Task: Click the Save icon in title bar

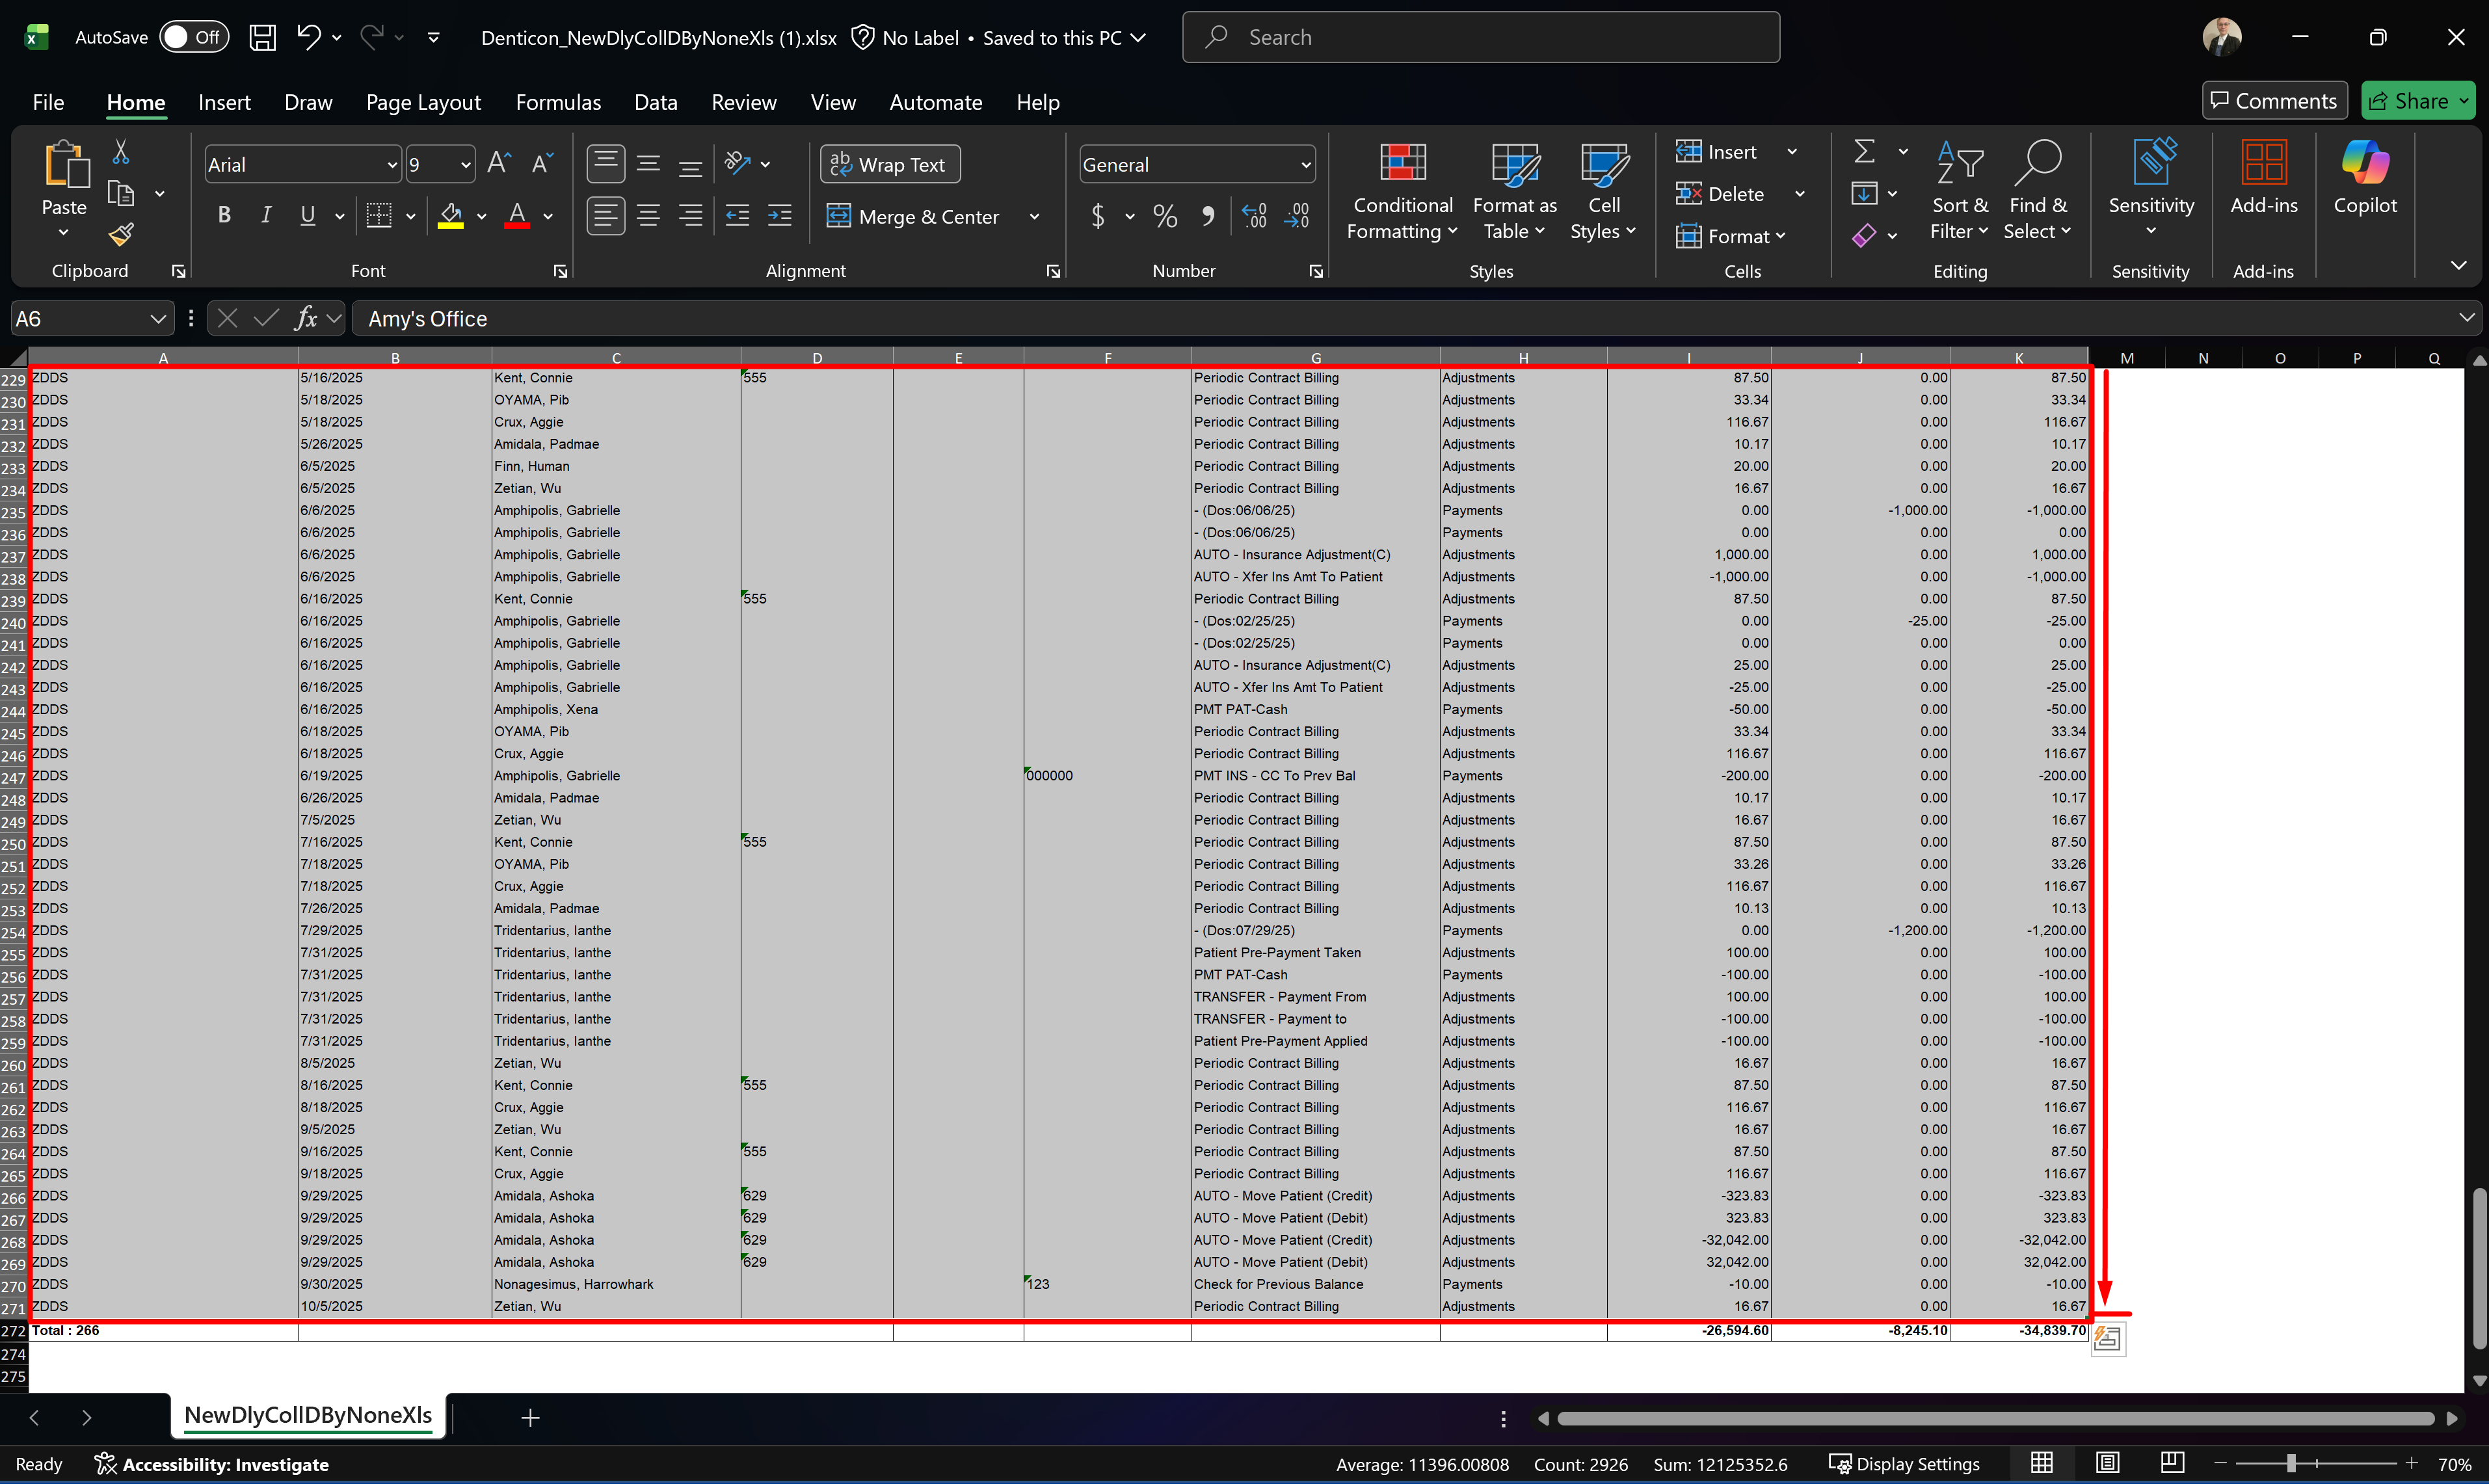Action: pyautogui.click(x=262, y=38)
